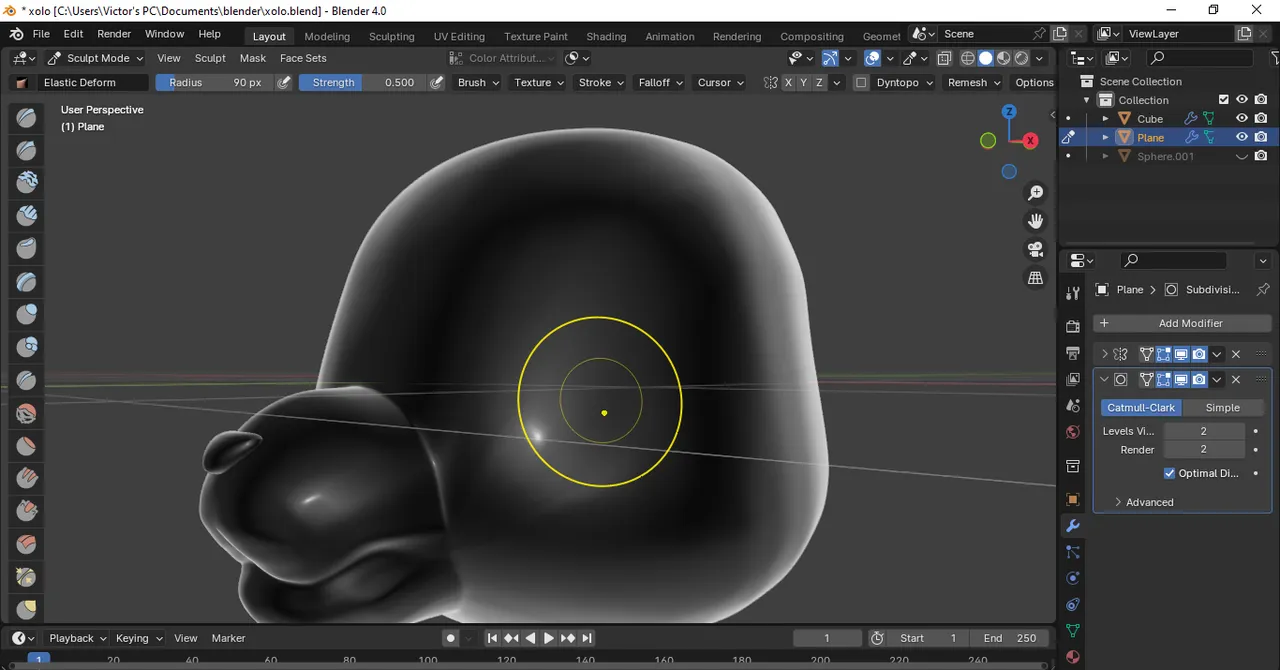The width and height of the screenshot is (1280, 670).
Task: Click the zoom magnifier viewport icon
Action: 1036,192
